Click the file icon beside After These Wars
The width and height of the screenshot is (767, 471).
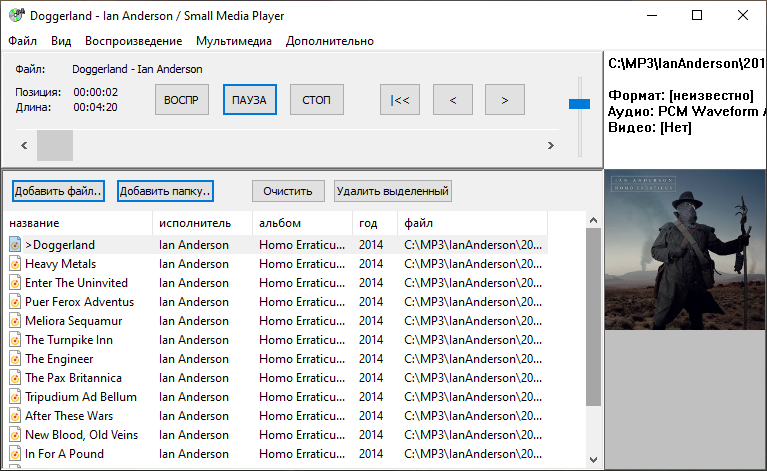(x=15, y=416)
